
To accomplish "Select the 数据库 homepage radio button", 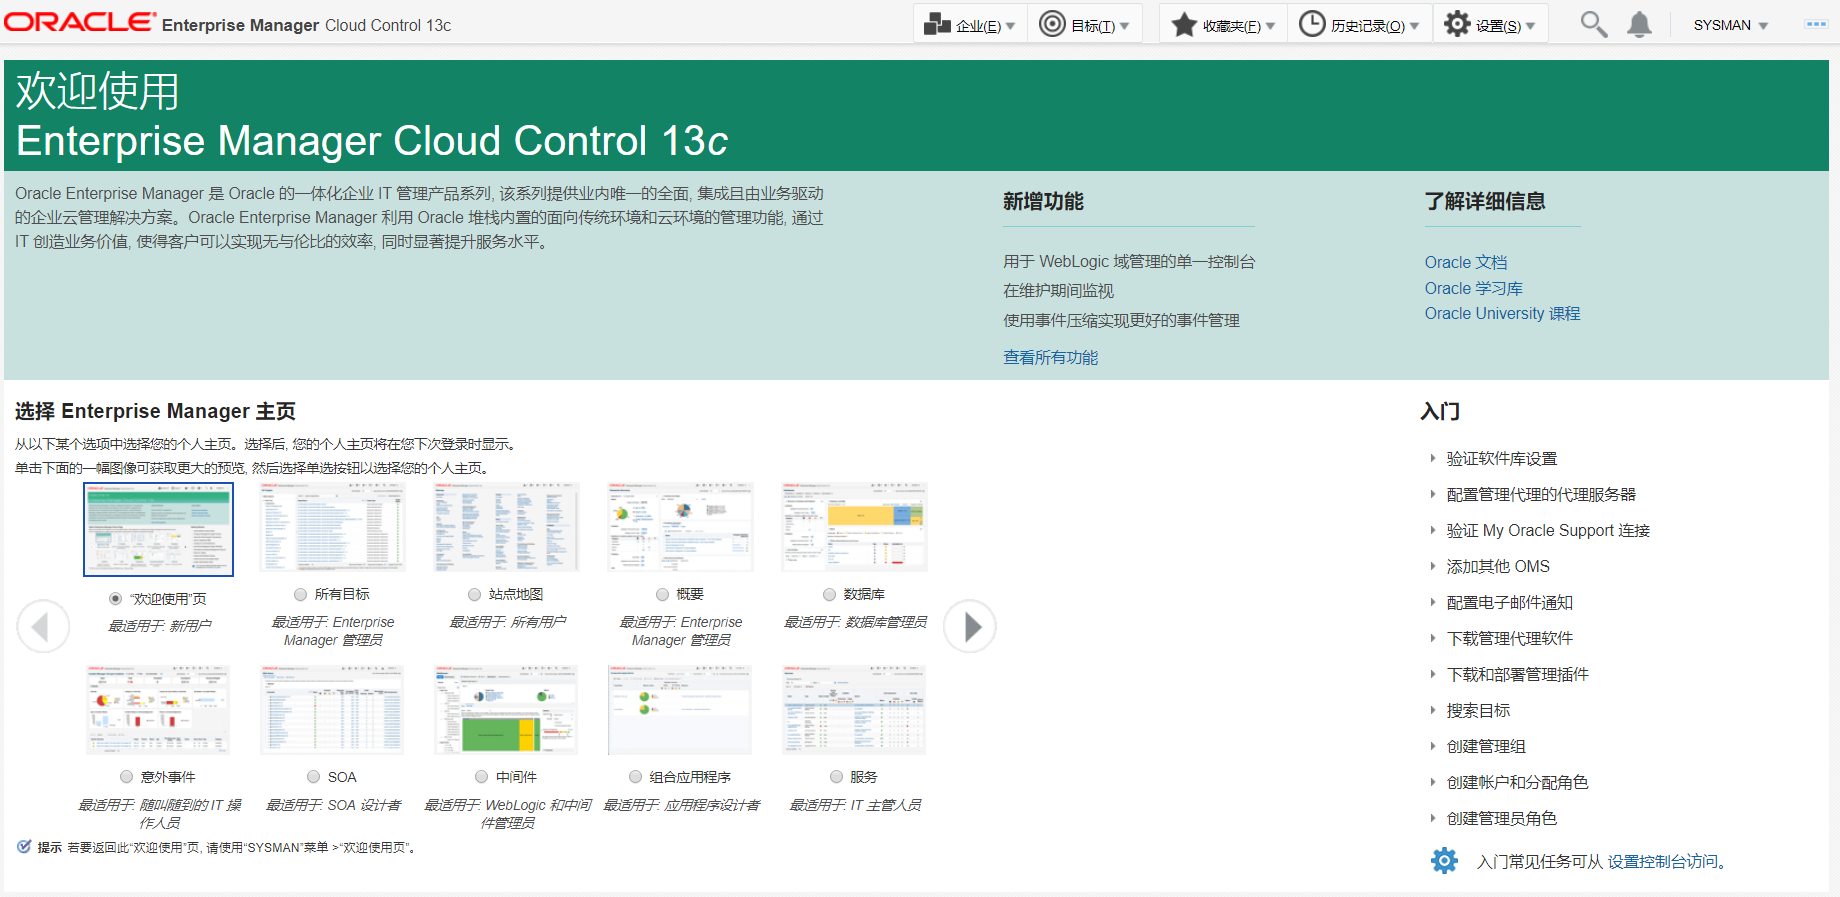I will pyautogui.click(x=829, y=594).
